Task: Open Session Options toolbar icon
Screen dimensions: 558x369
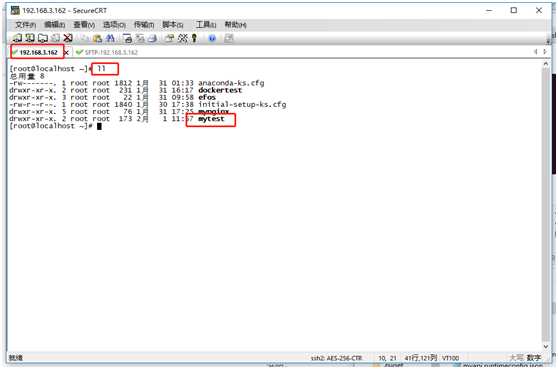Action: [170, 38]
